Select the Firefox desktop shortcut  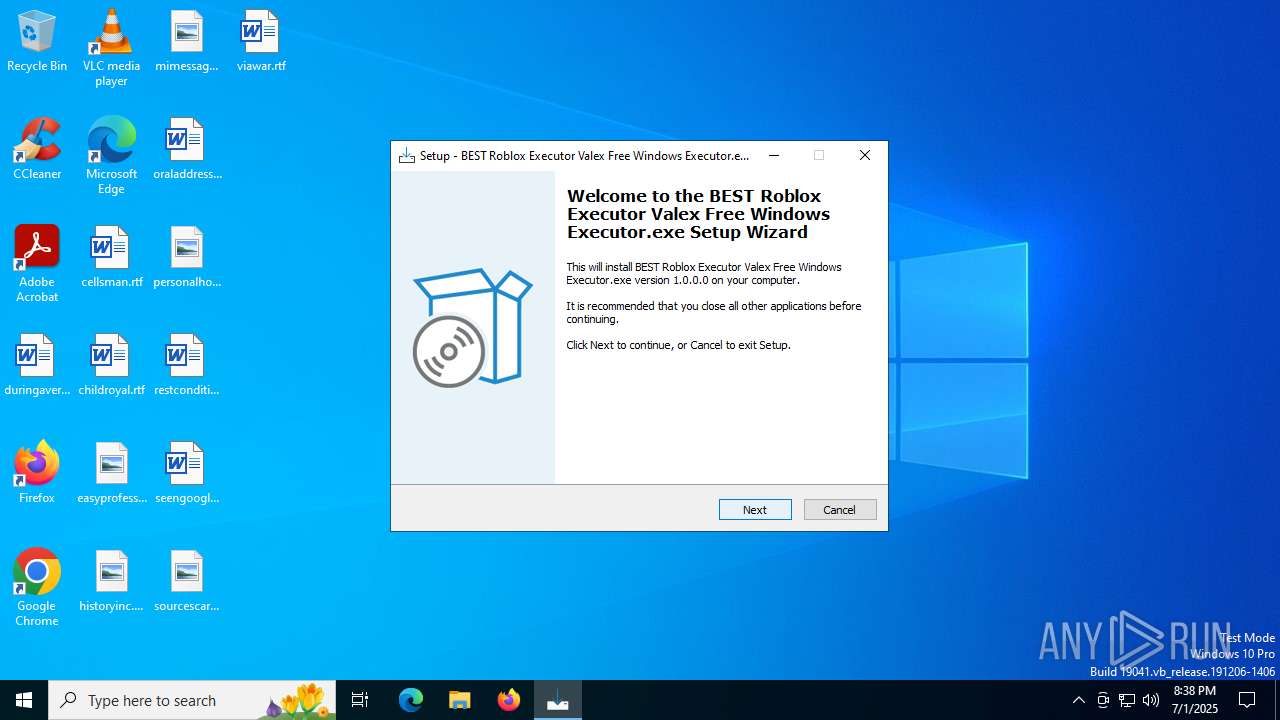point(37,474)
